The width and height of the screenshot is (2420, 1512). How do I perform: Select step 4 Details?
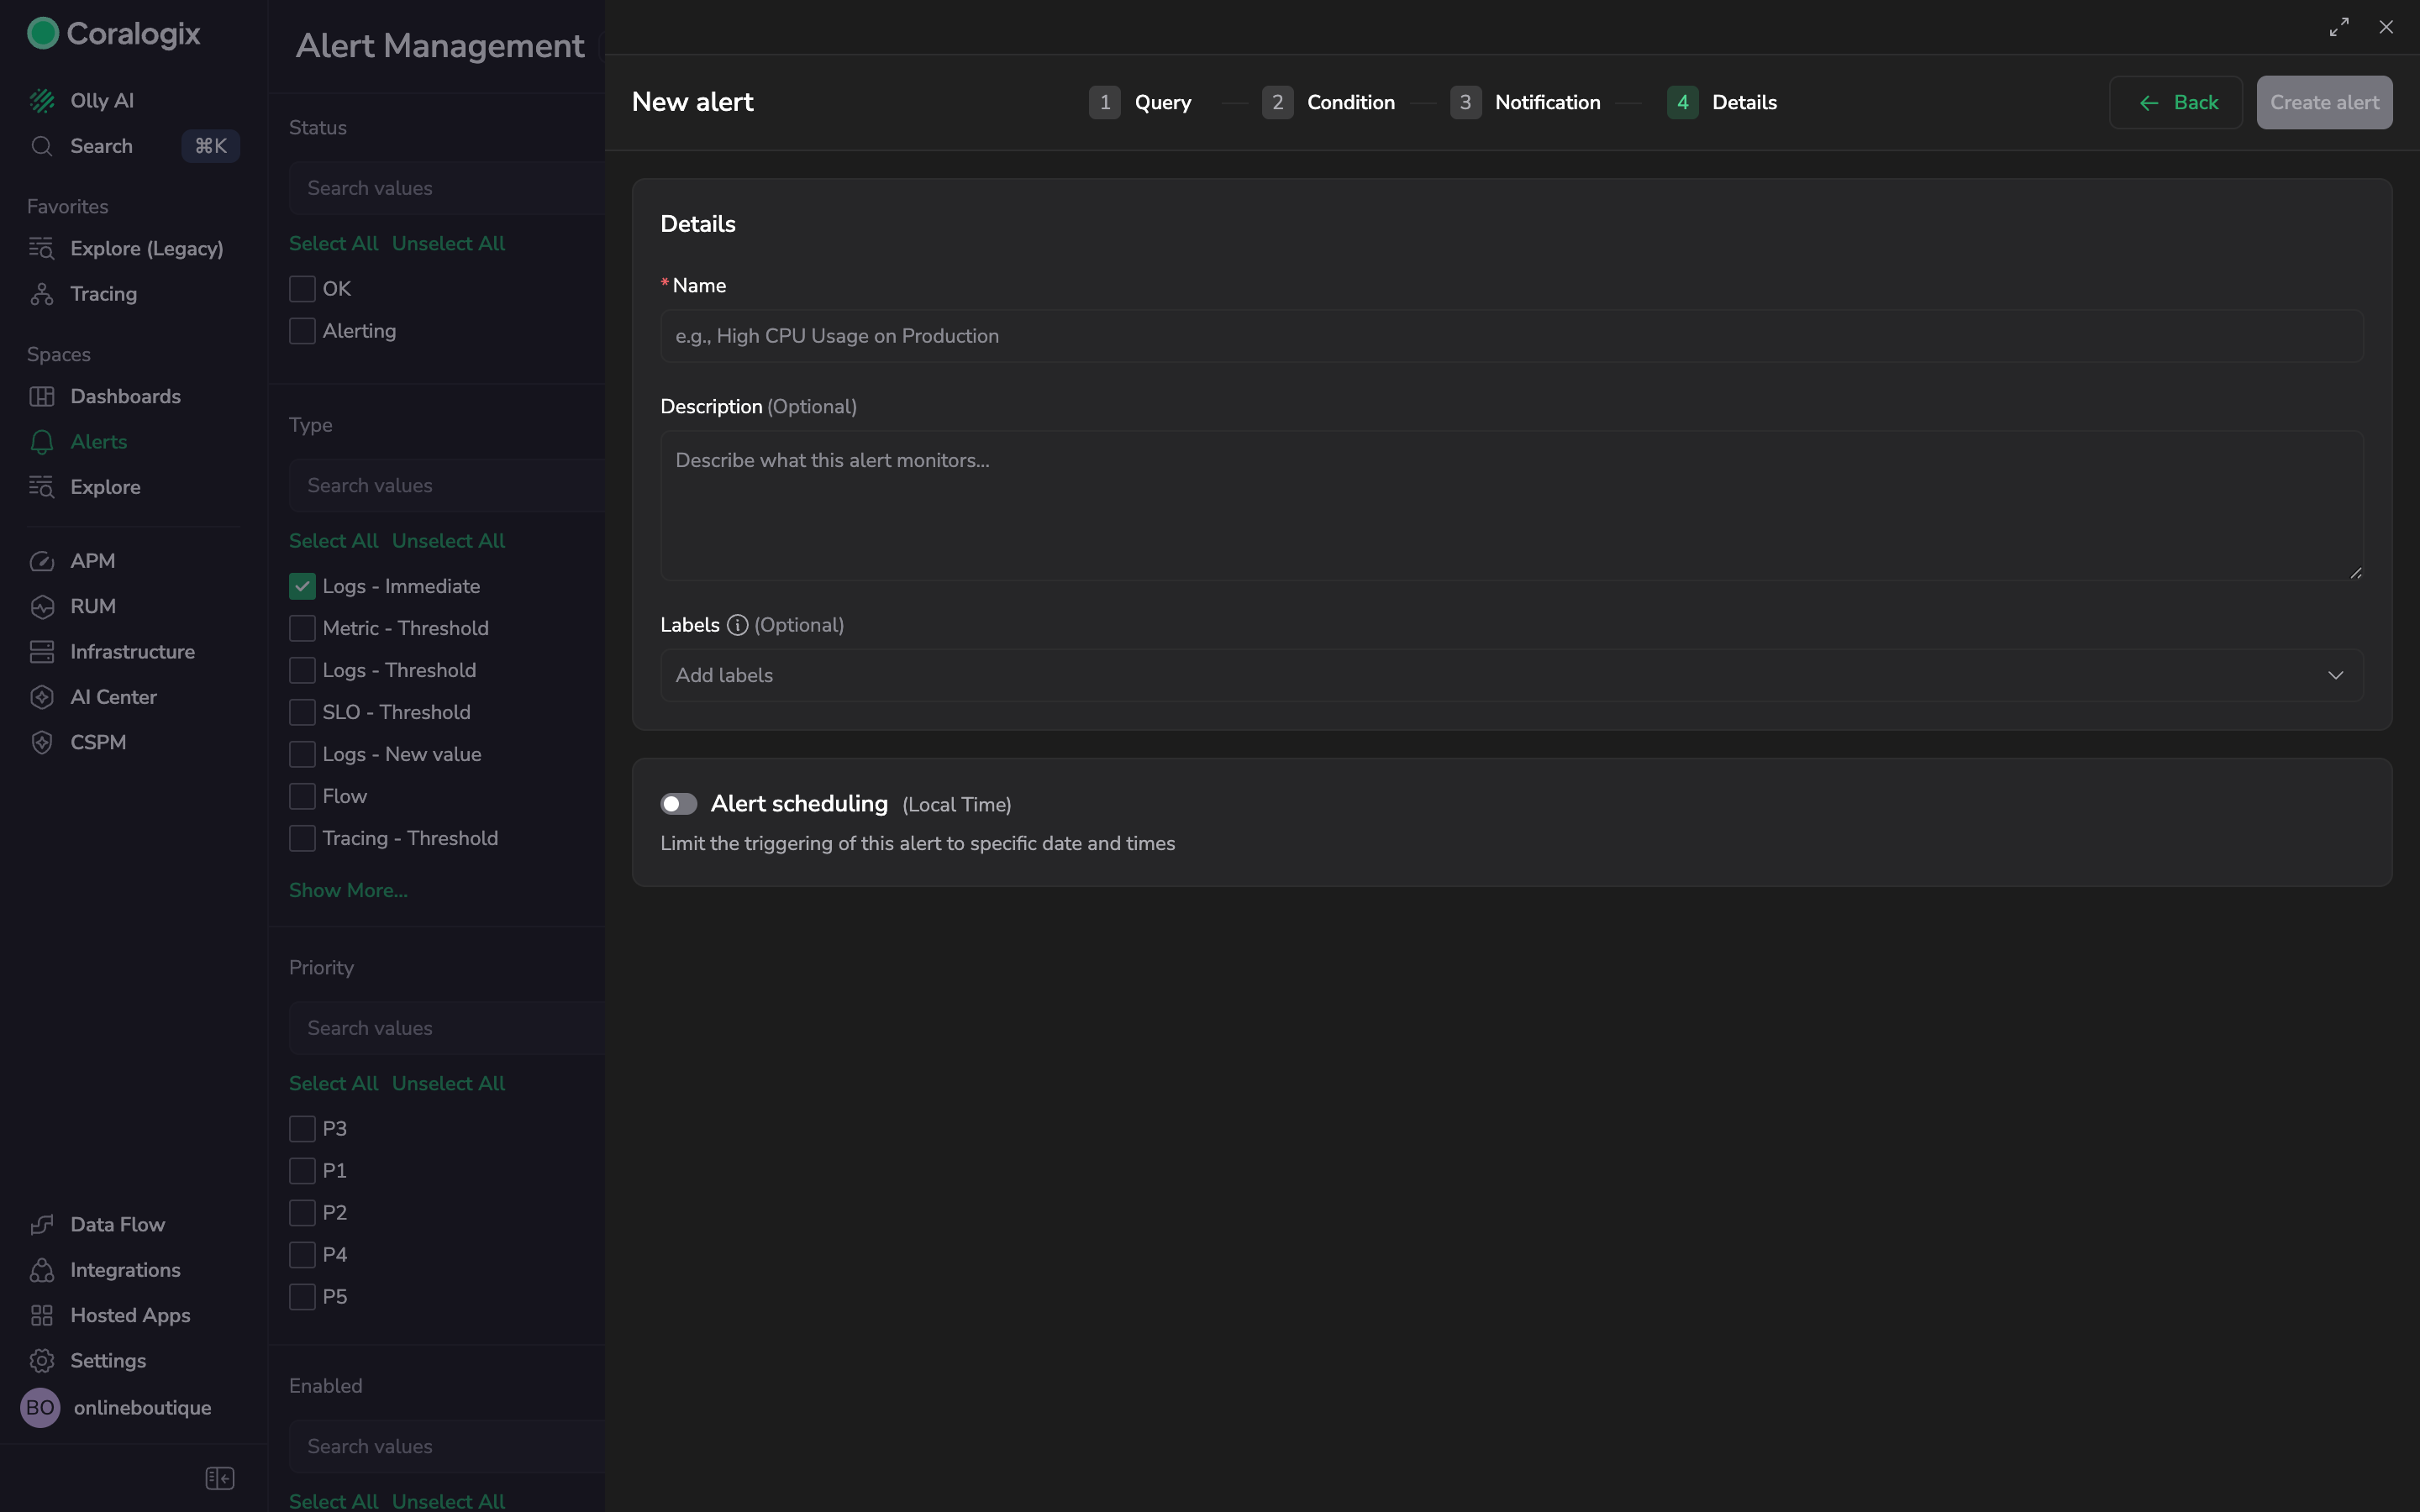click(x=1722, y=102)
